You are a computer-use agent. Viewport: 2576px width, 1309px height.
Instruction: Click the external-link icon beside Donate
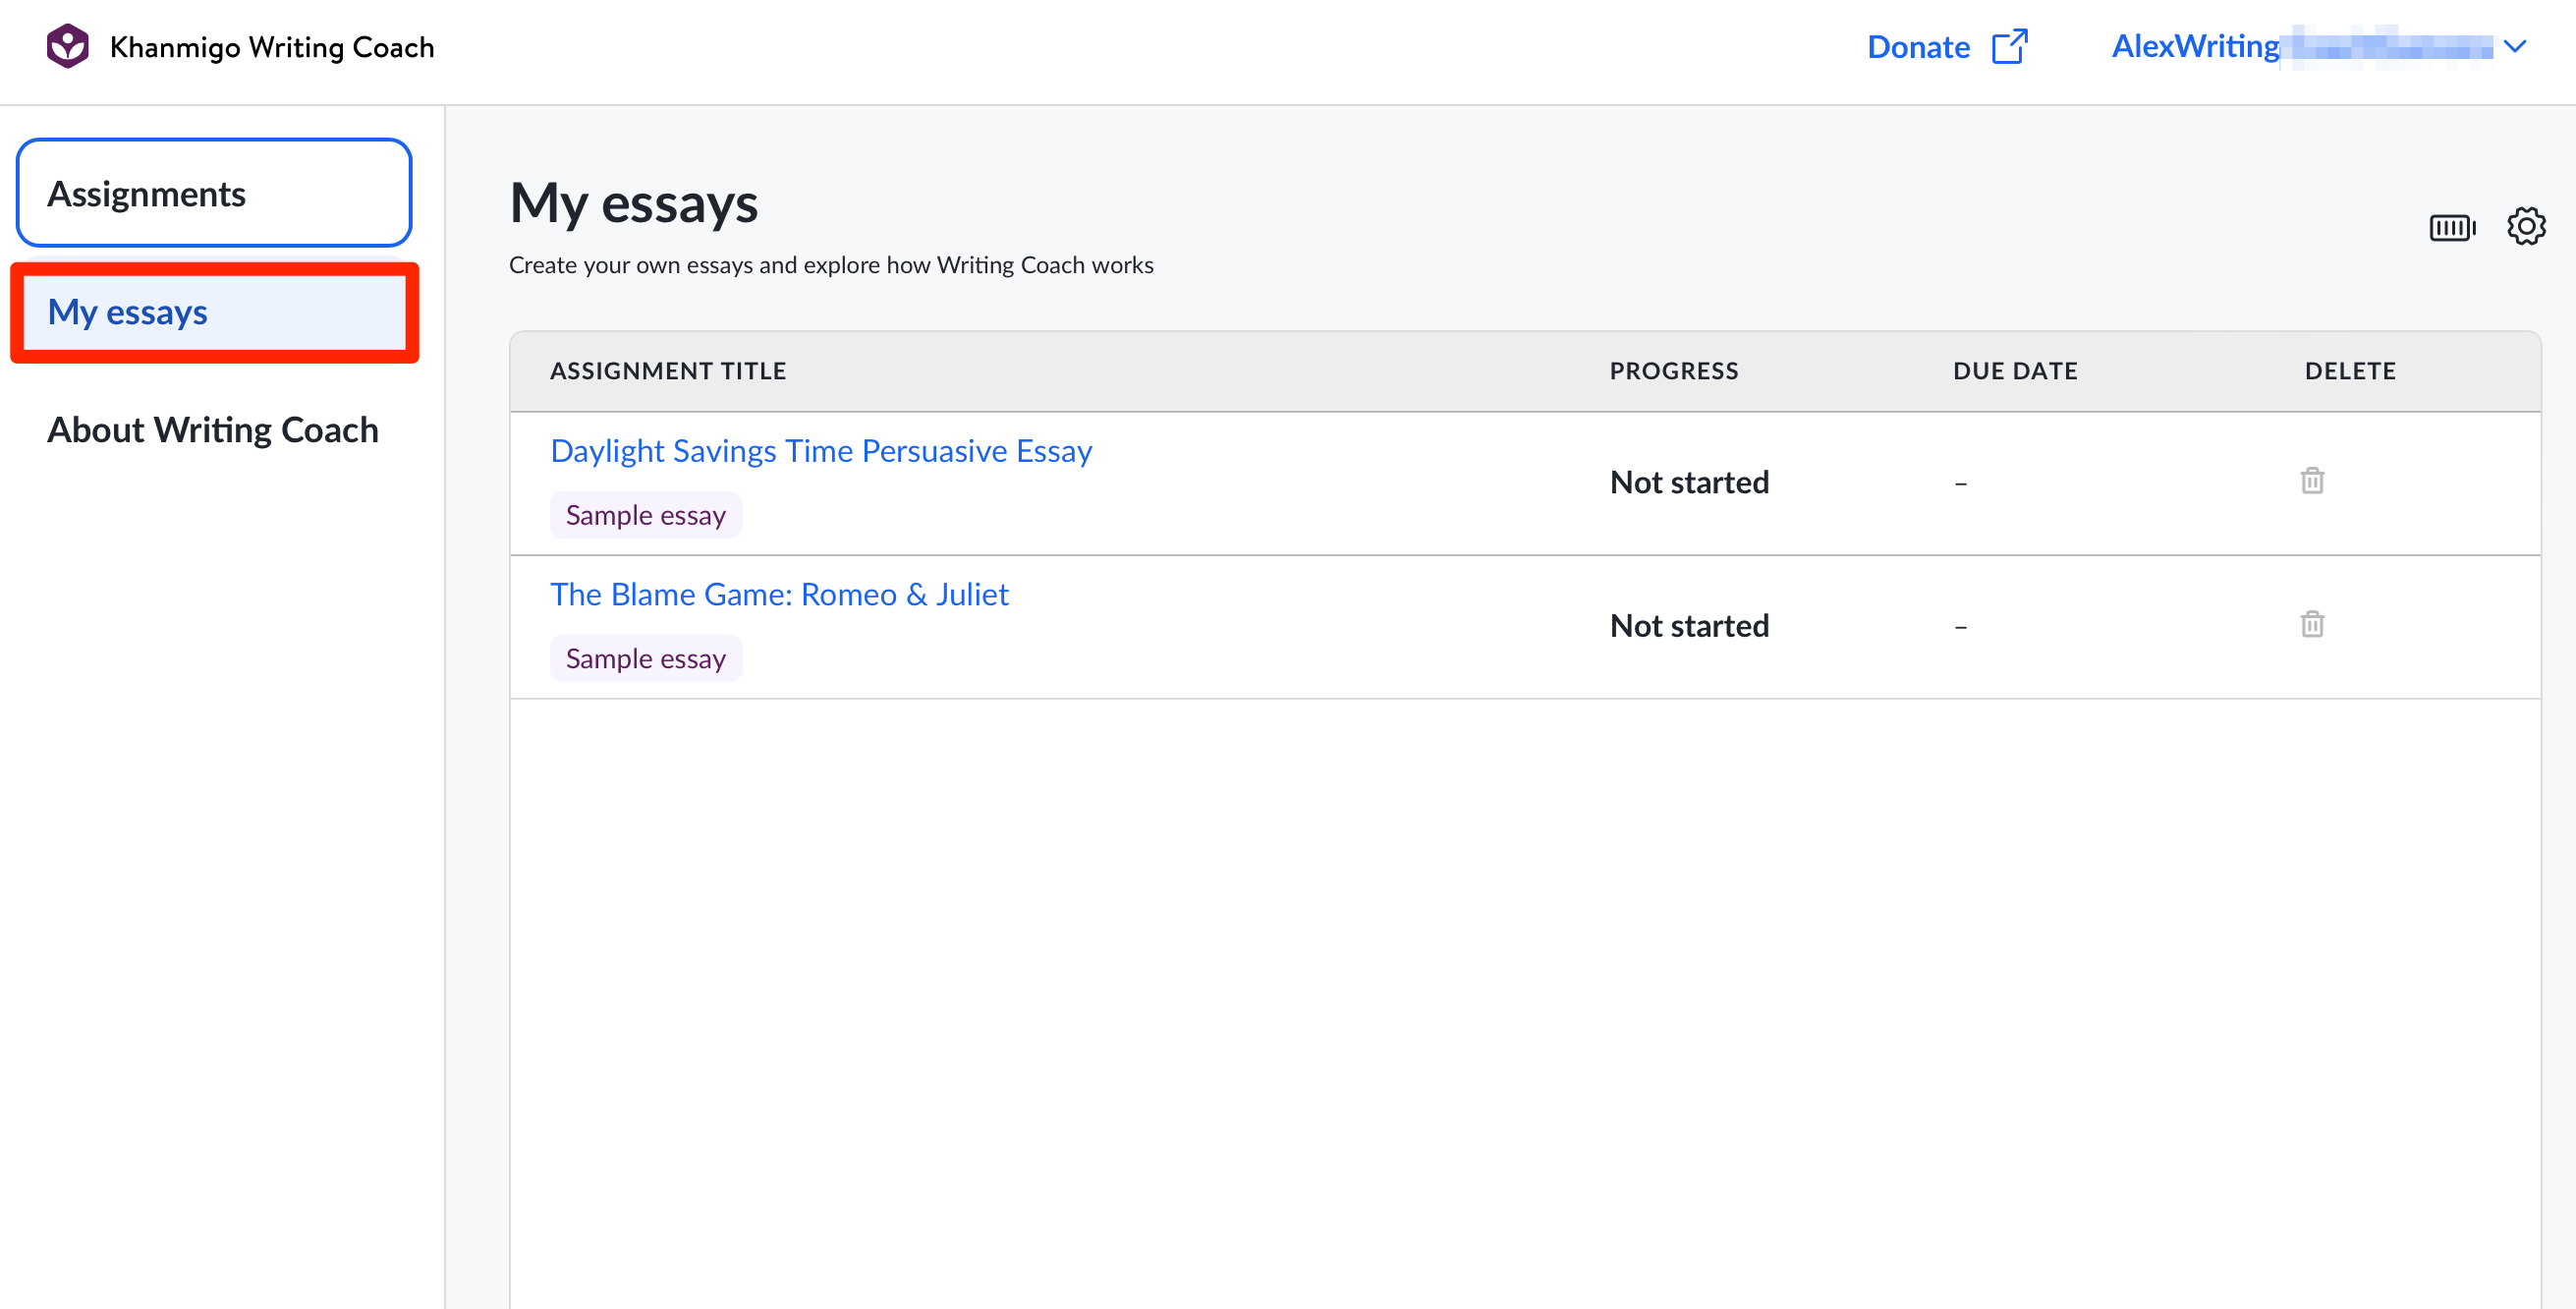point(2009,46)
